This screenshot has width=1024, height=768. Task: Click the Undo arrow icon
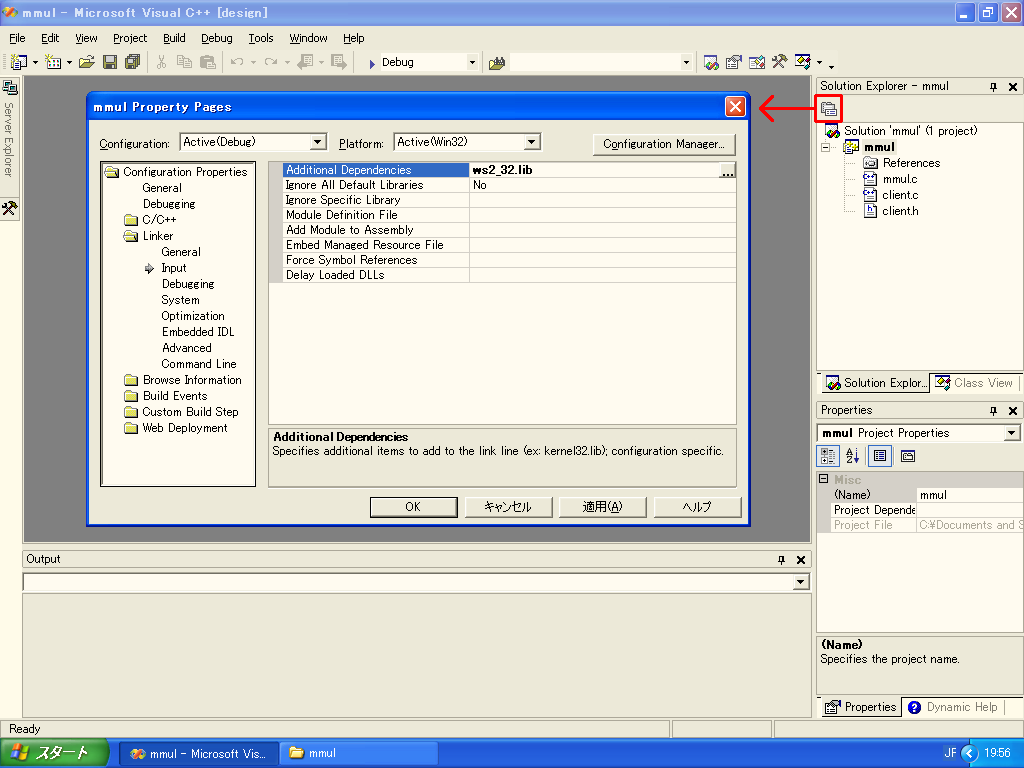pyautogui.click(x=237, y=62)
